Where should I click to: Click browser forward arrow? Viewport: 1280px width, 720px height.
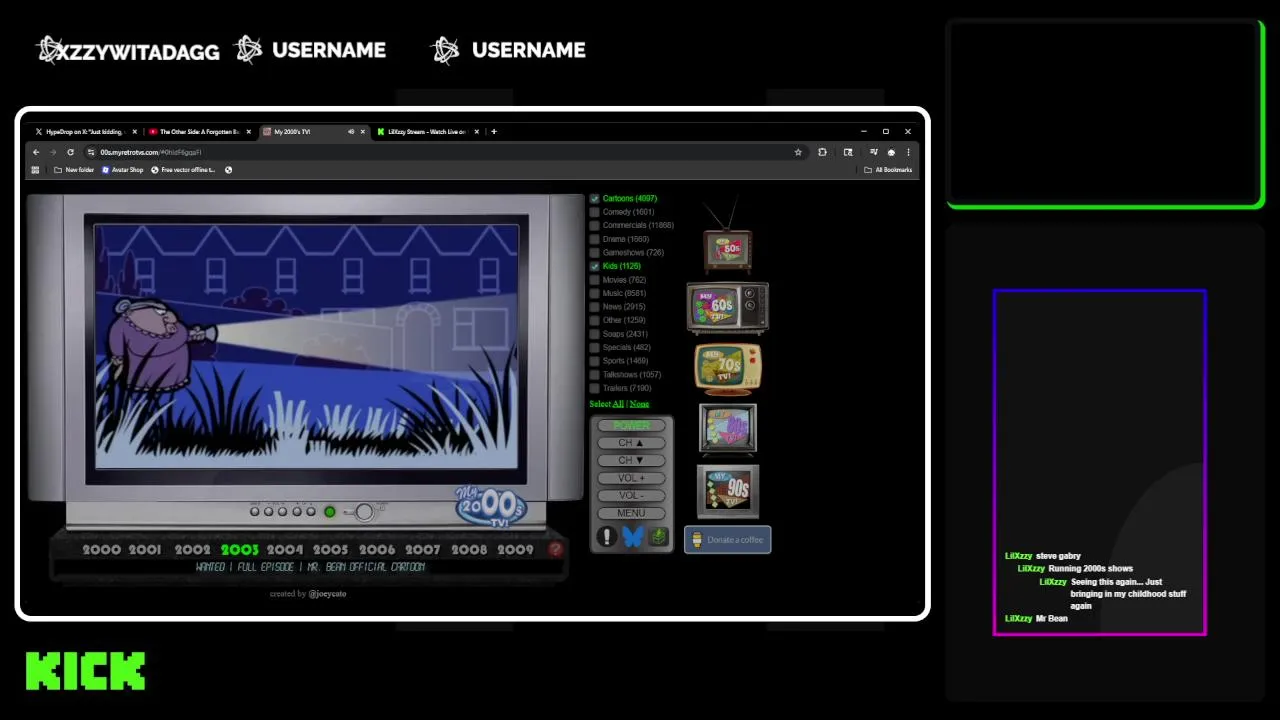click(53, 152)
